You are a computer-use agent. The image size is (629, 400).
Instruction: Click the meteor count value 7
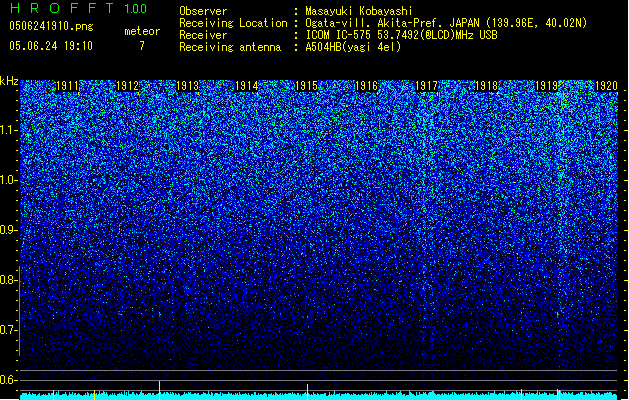tap(142, 46)
